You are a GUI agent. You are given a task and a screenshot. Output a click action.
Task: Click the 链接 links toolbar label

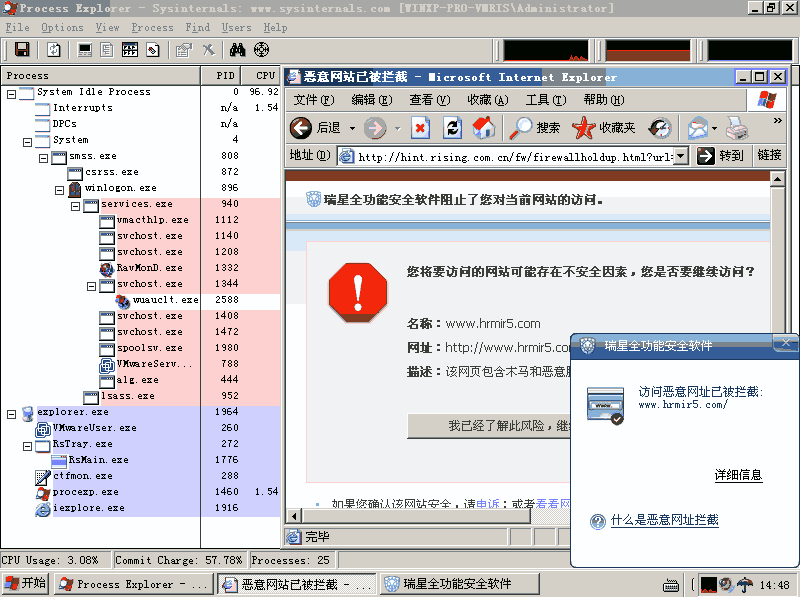pos(769,155)
